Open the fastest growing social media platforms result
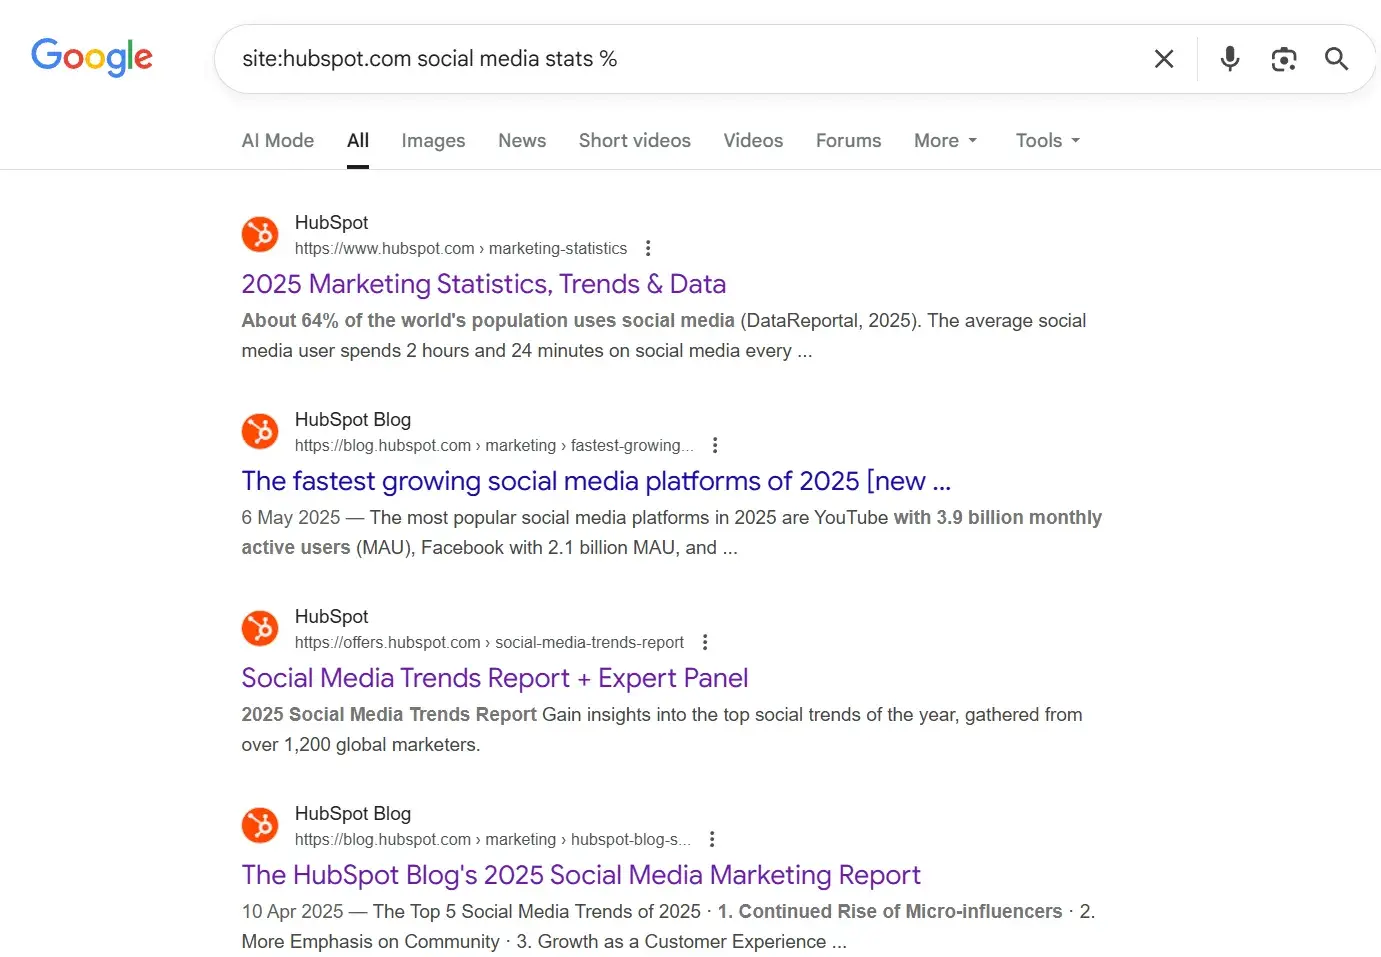1381x957 pixels. [596, 481]
